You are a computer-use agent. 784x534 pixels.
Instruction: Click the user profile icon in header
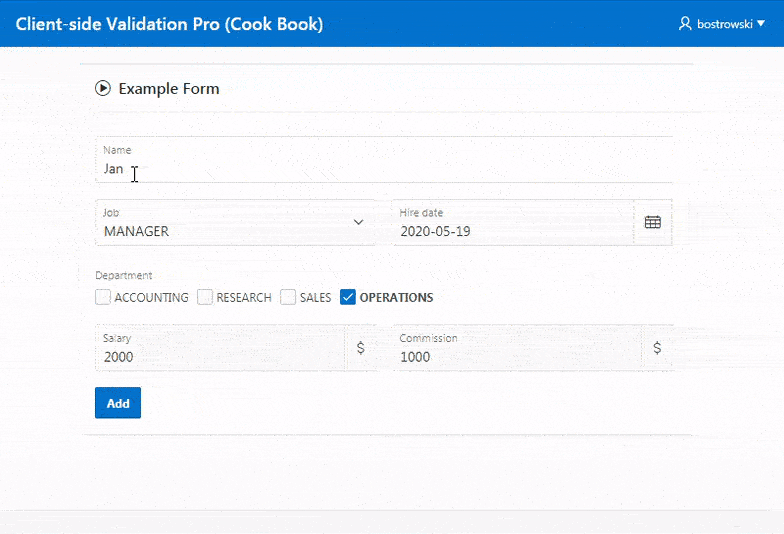pos(685,23)
